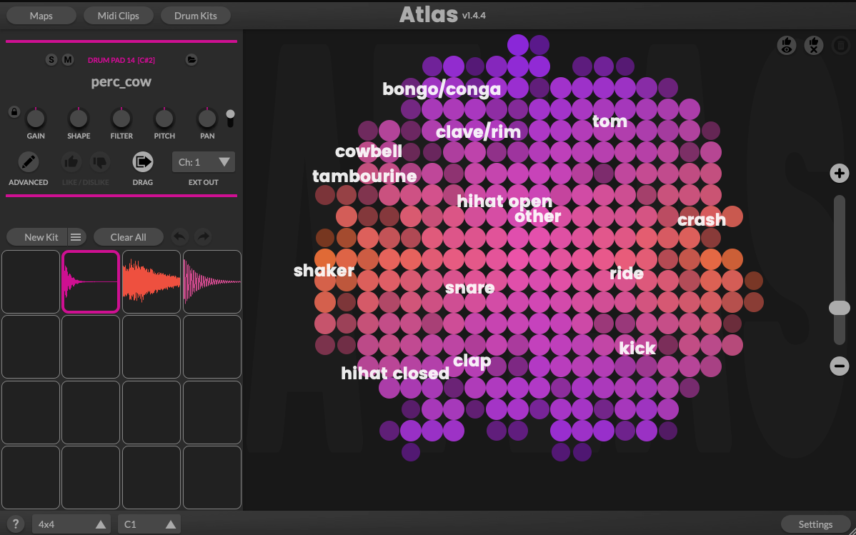The image size is (856, 535).
Task: Select the pad with pink decaying striped waveform
Action: coord(212,282)
